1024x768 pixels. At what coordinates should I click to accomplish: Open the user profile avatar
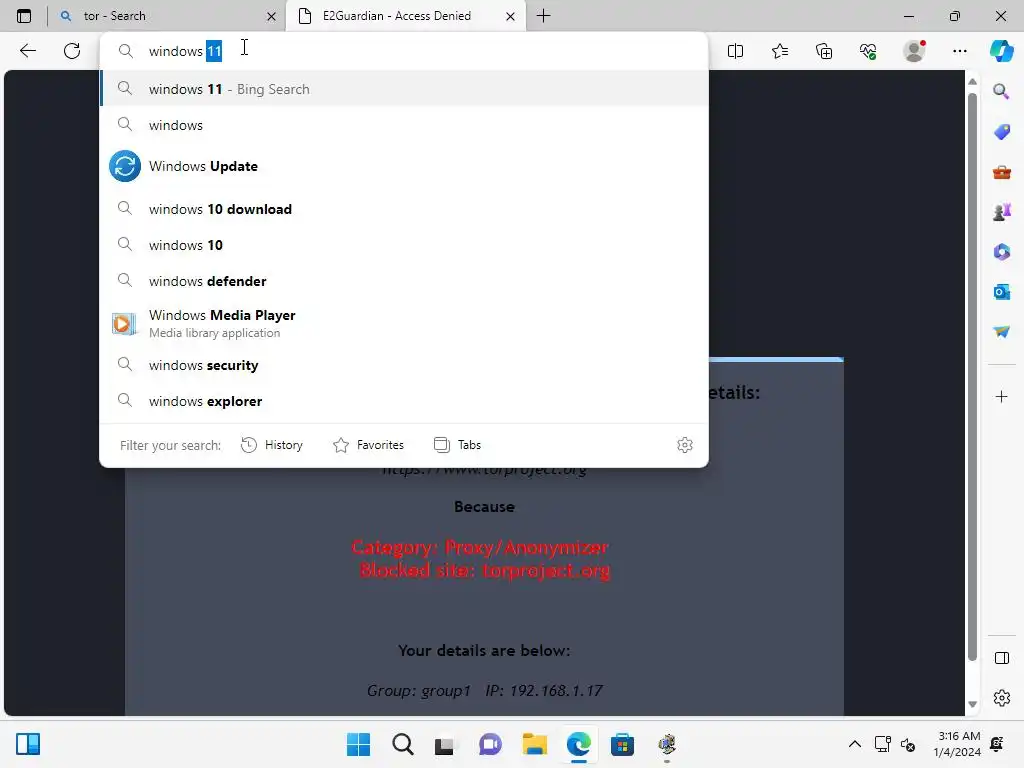pos(914,51)
